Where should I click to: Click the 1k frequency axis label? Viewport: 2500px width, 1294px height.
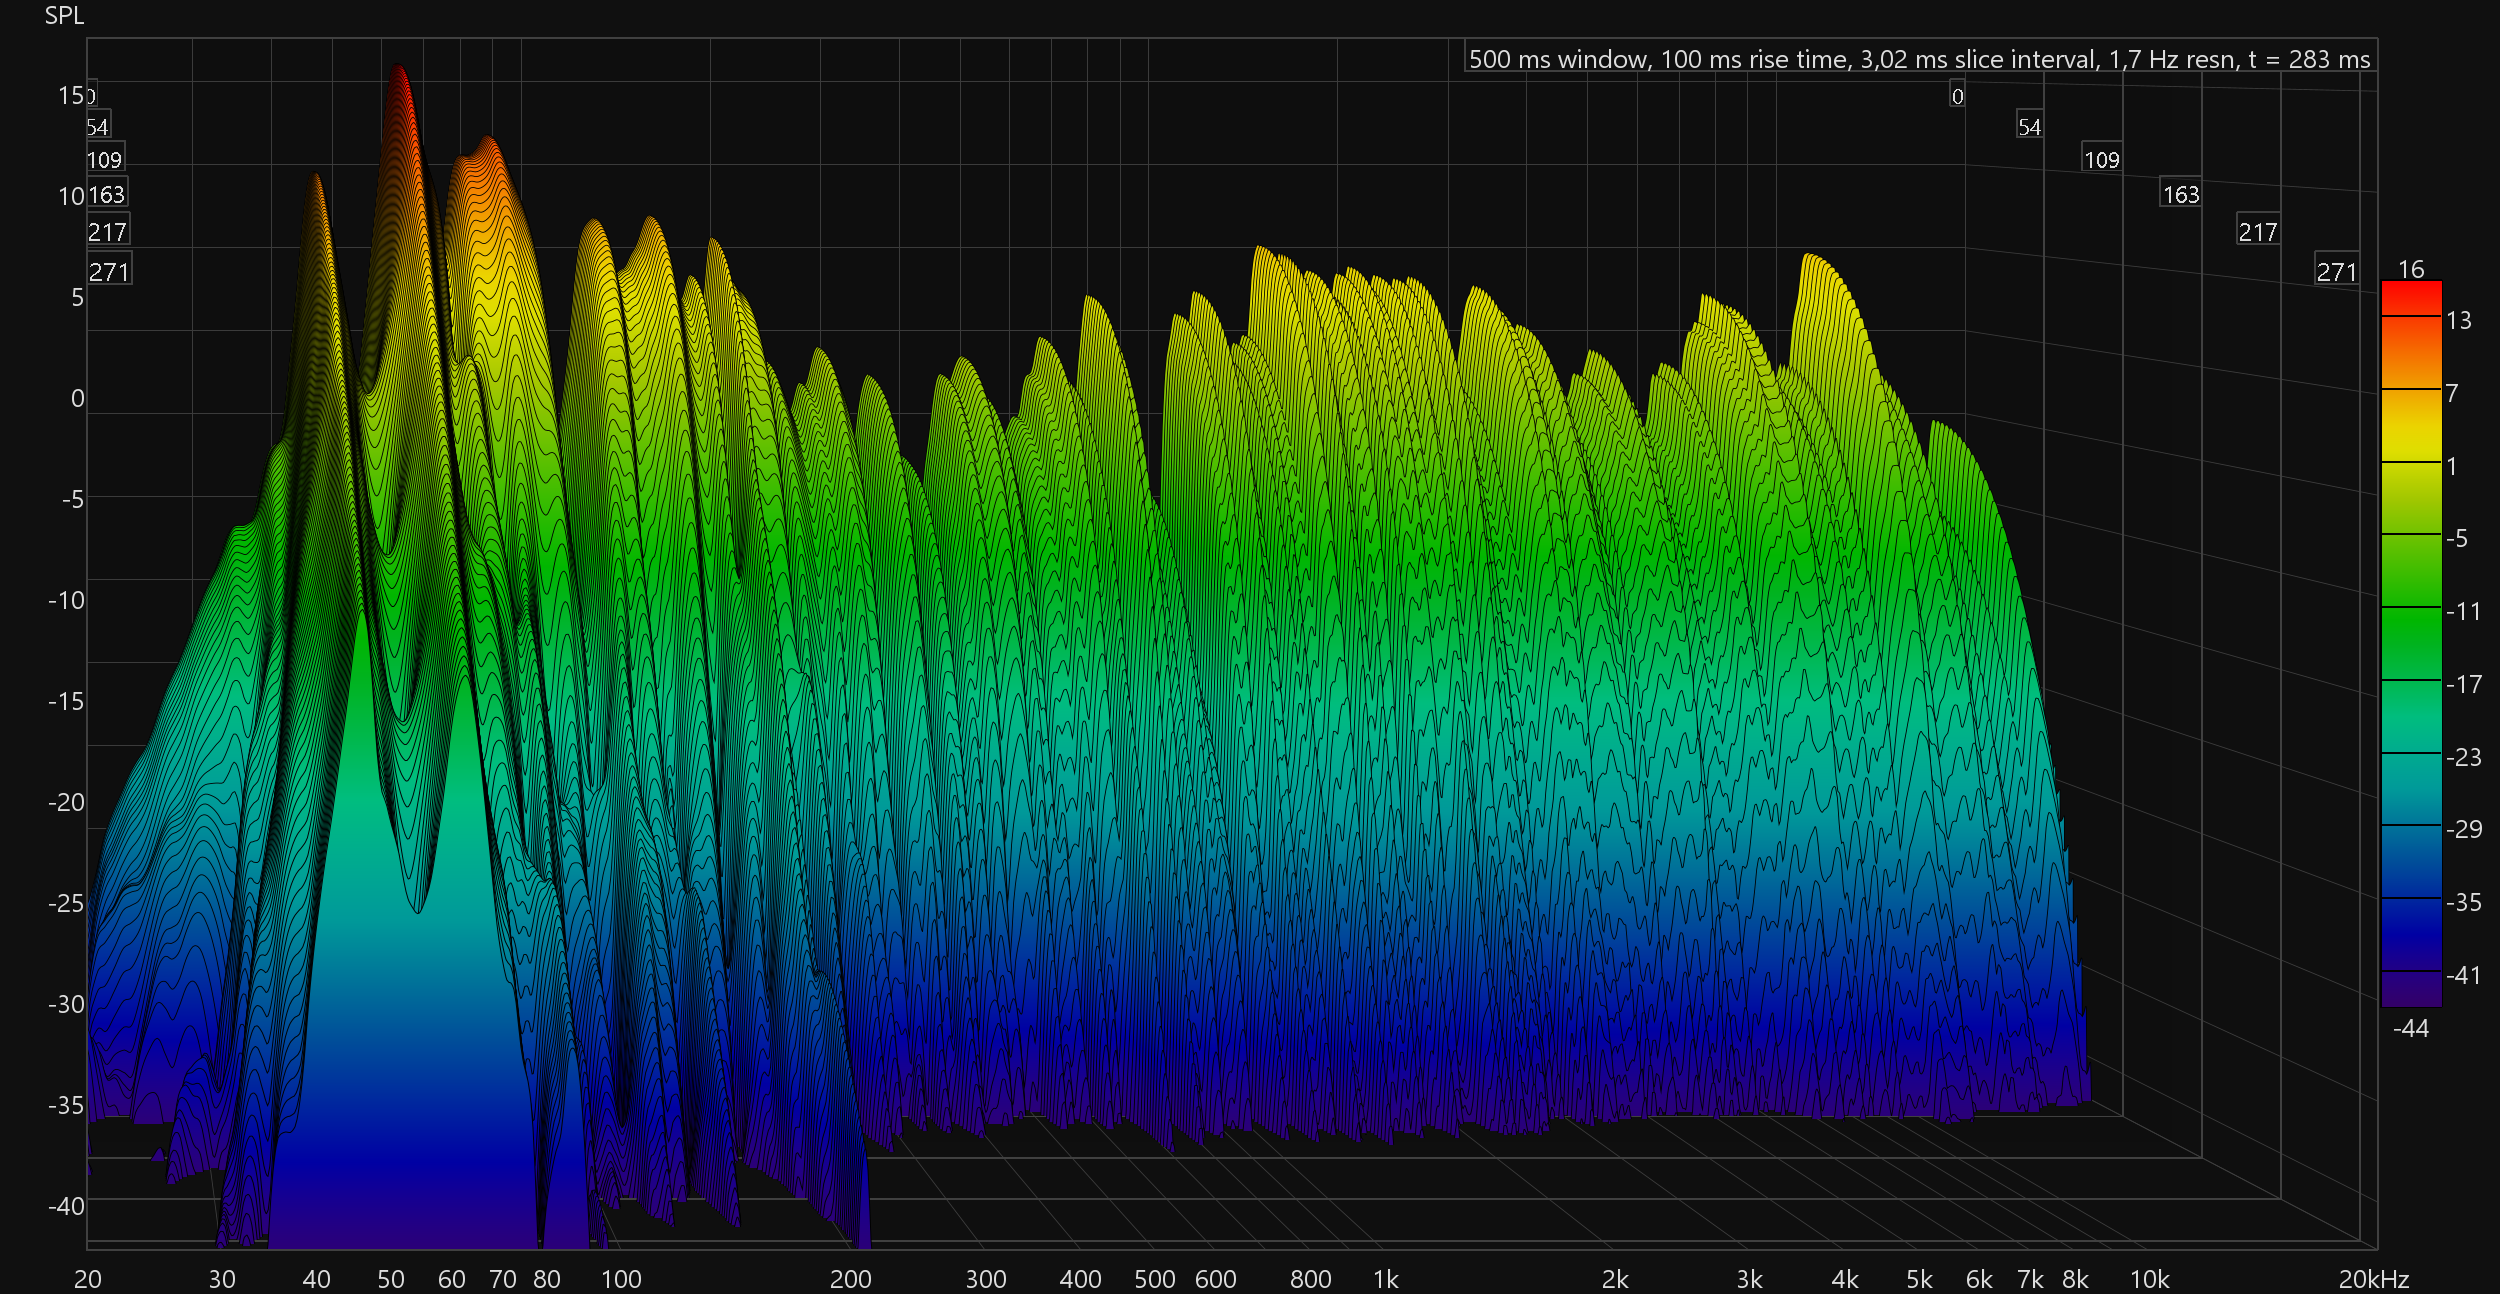1385,1279
